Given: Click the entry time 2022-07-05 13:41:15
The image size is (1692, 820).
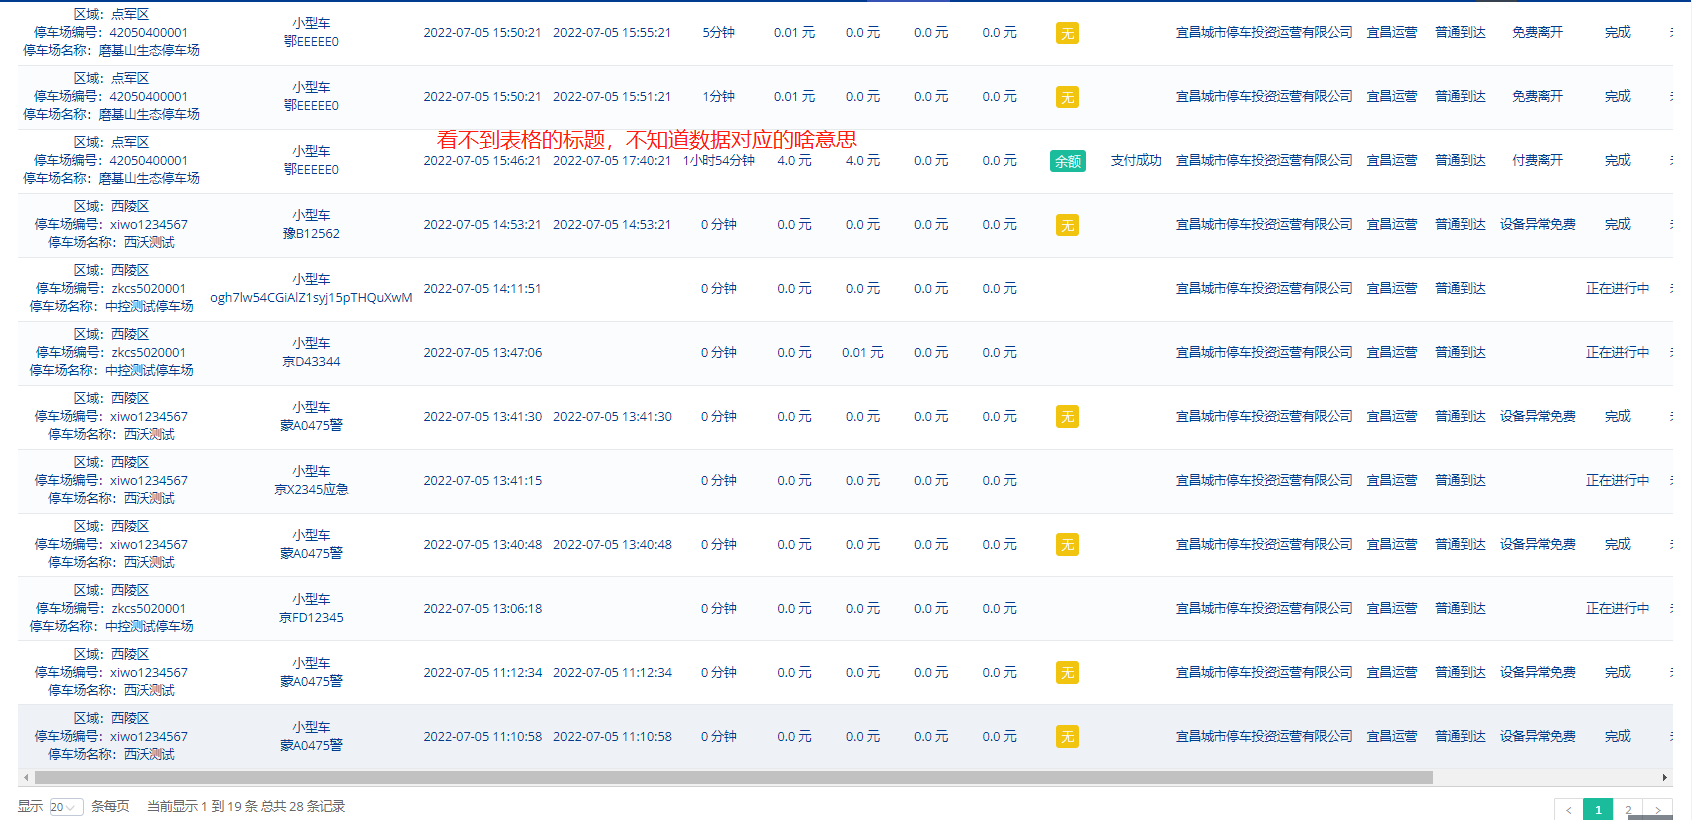Looking at the screenshot, I should [x=482, y=481].
